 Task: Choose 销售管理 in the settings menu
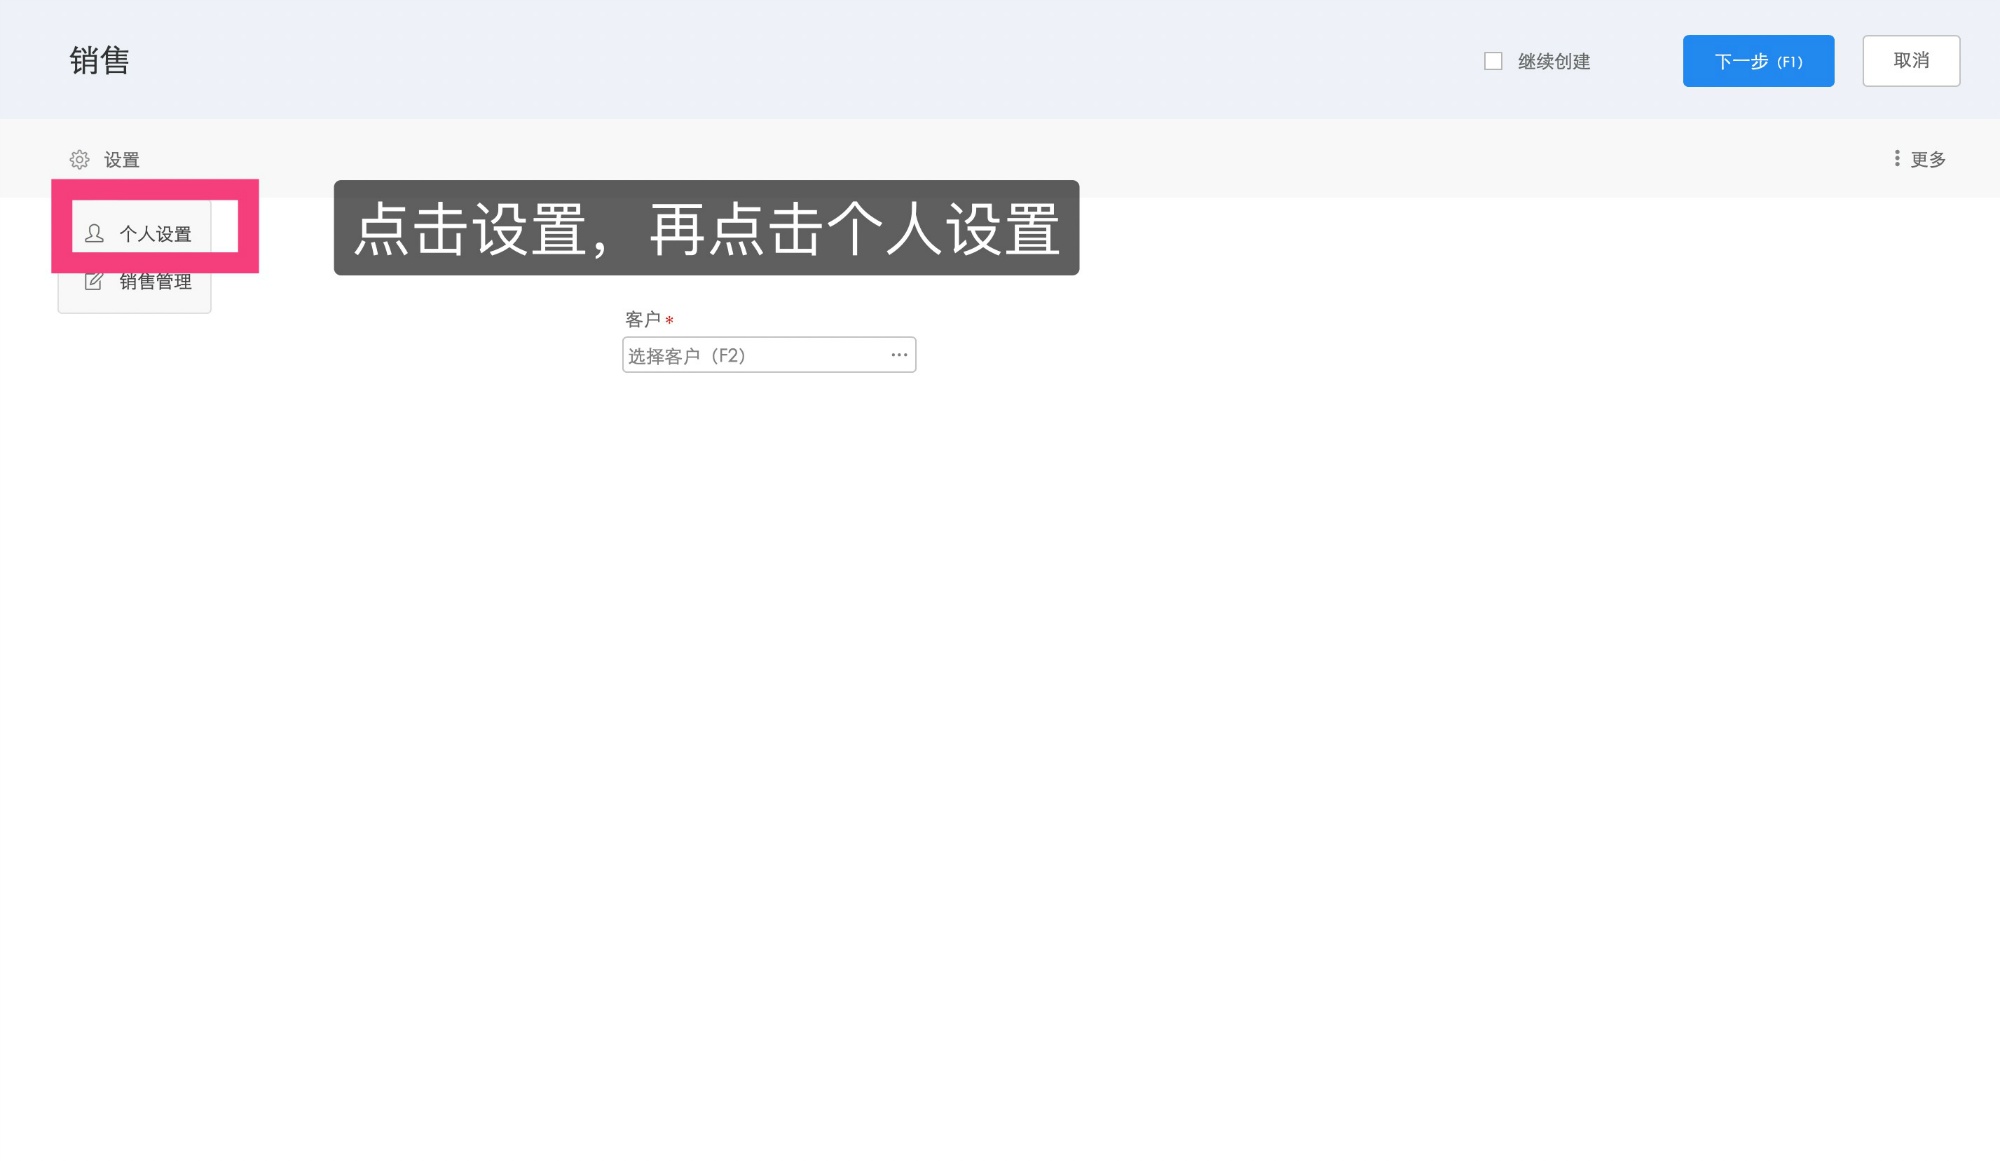tap(155, 281)
